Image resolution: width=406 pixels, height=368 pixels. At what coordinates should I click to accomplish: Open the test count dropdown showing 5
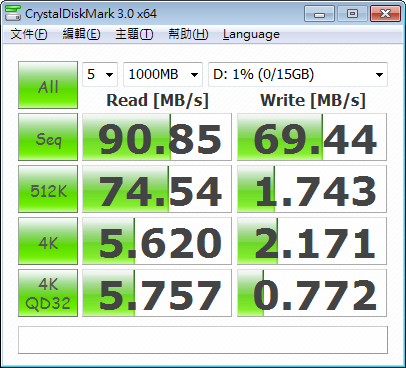(x=100, y=74)
